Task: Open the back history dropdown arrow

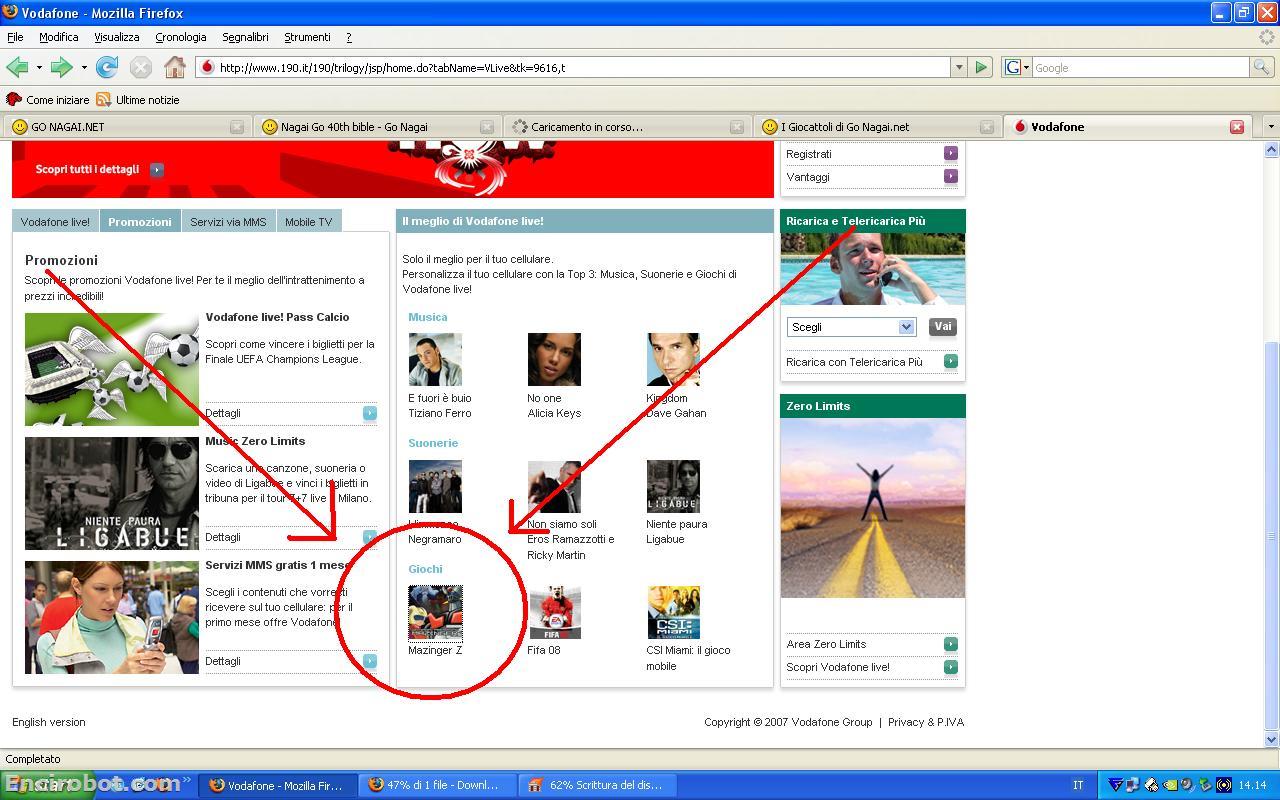Action: [x=39, y=67]
